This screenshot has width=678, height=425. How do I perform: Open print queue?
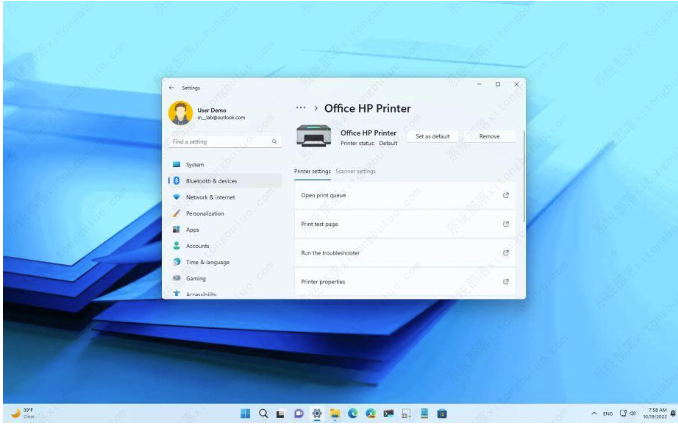tap(405, 195)
